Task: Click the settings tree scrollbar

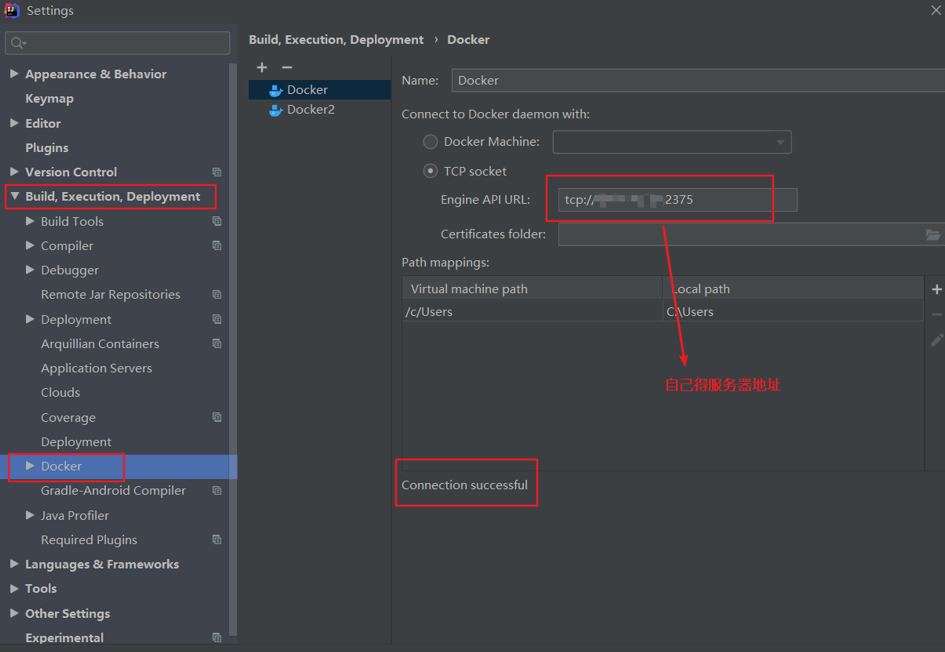Action: (233, 350)
